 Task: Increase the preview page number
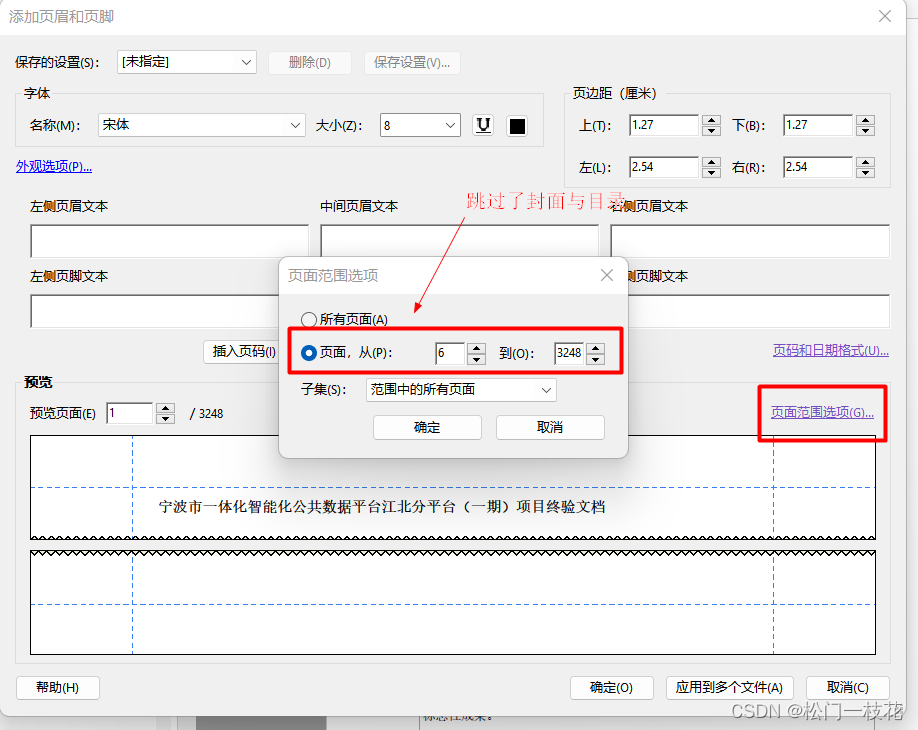[x=166, y=408]
